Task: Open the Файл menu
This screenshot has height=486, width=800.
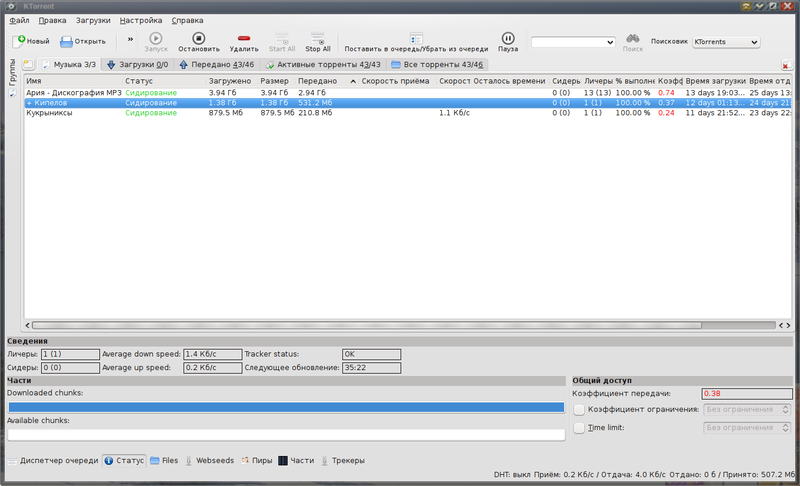Action: [19, 20]
